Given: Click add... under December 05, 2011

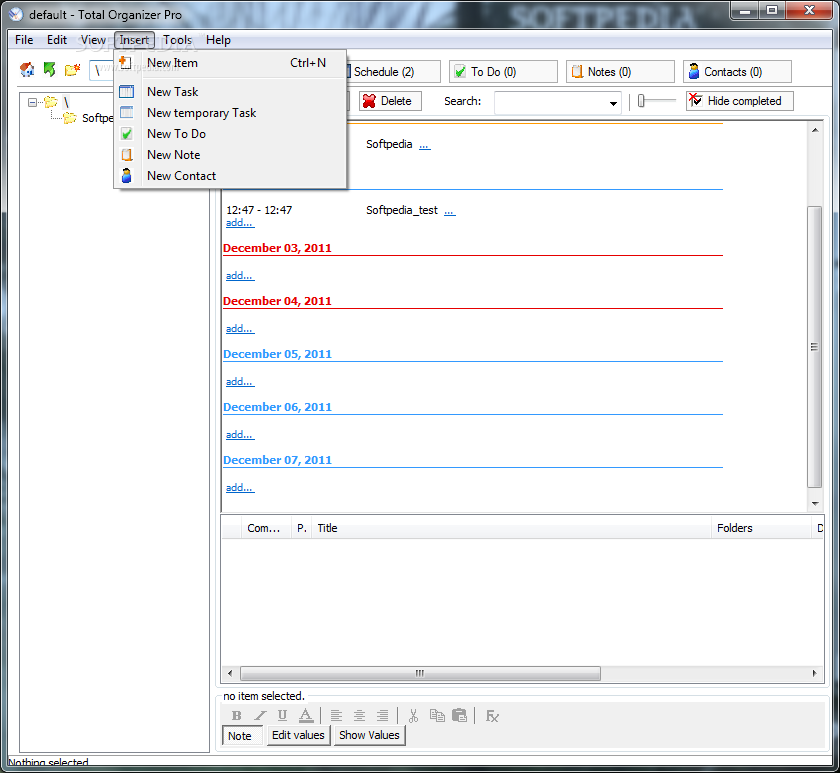Looking at the screenshot, I should tap(239, 382).
